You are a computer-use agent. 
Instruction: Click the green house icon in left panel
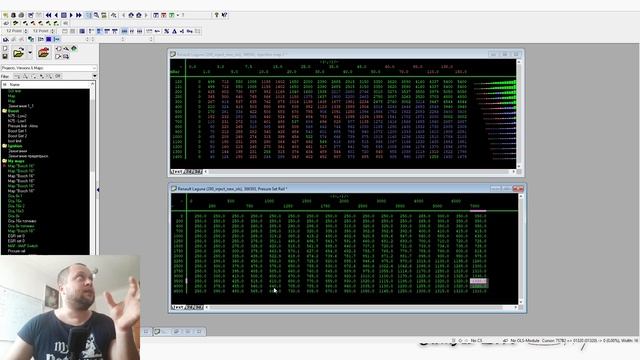pos(74,49)
